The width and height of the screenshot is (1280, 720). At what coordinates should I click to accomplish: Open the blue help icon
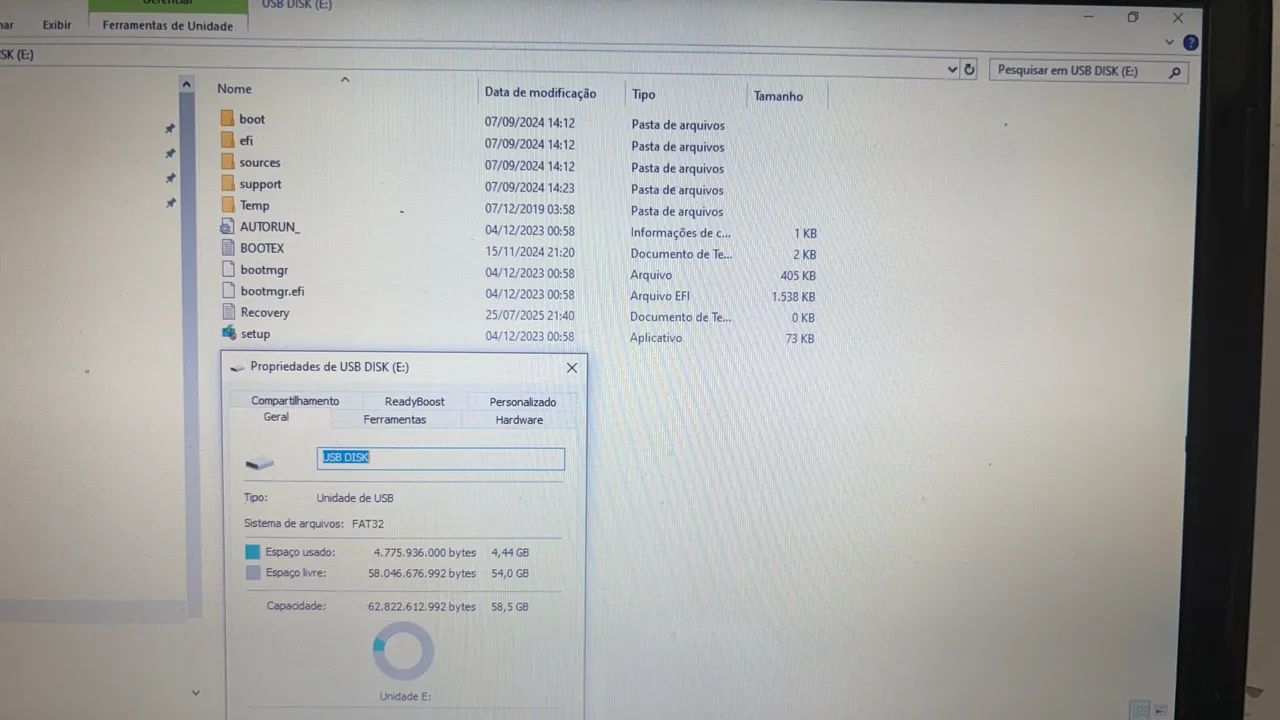pos(1190,43)
